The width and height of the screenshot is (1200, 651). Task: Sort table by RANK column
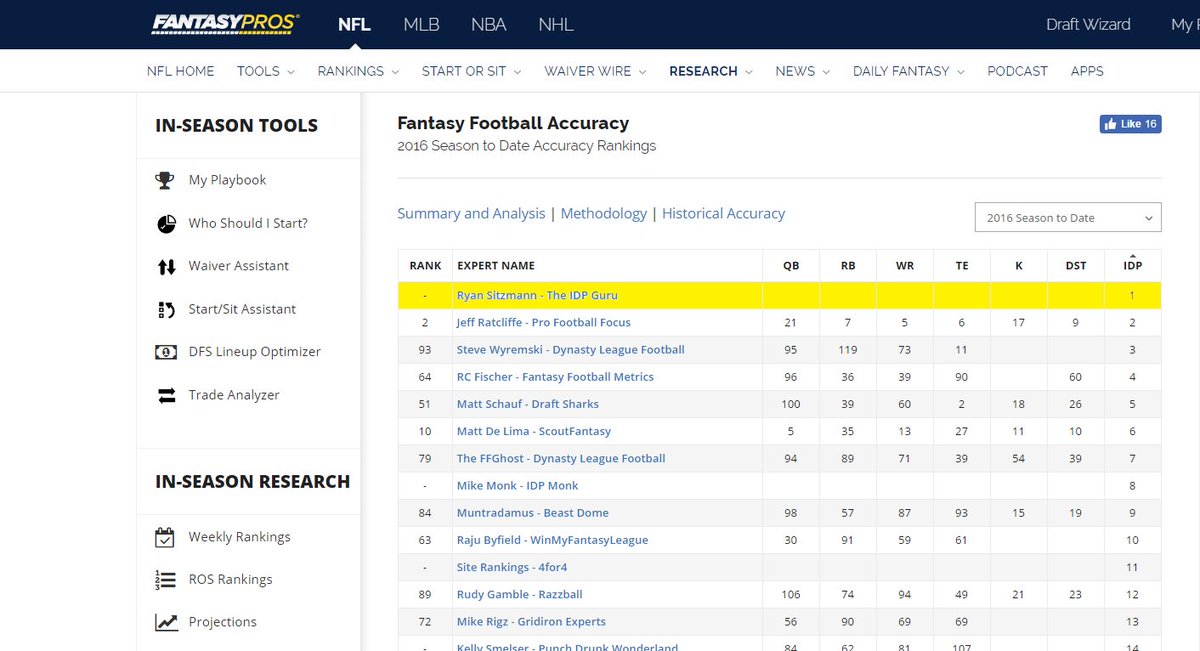(425, 266)
